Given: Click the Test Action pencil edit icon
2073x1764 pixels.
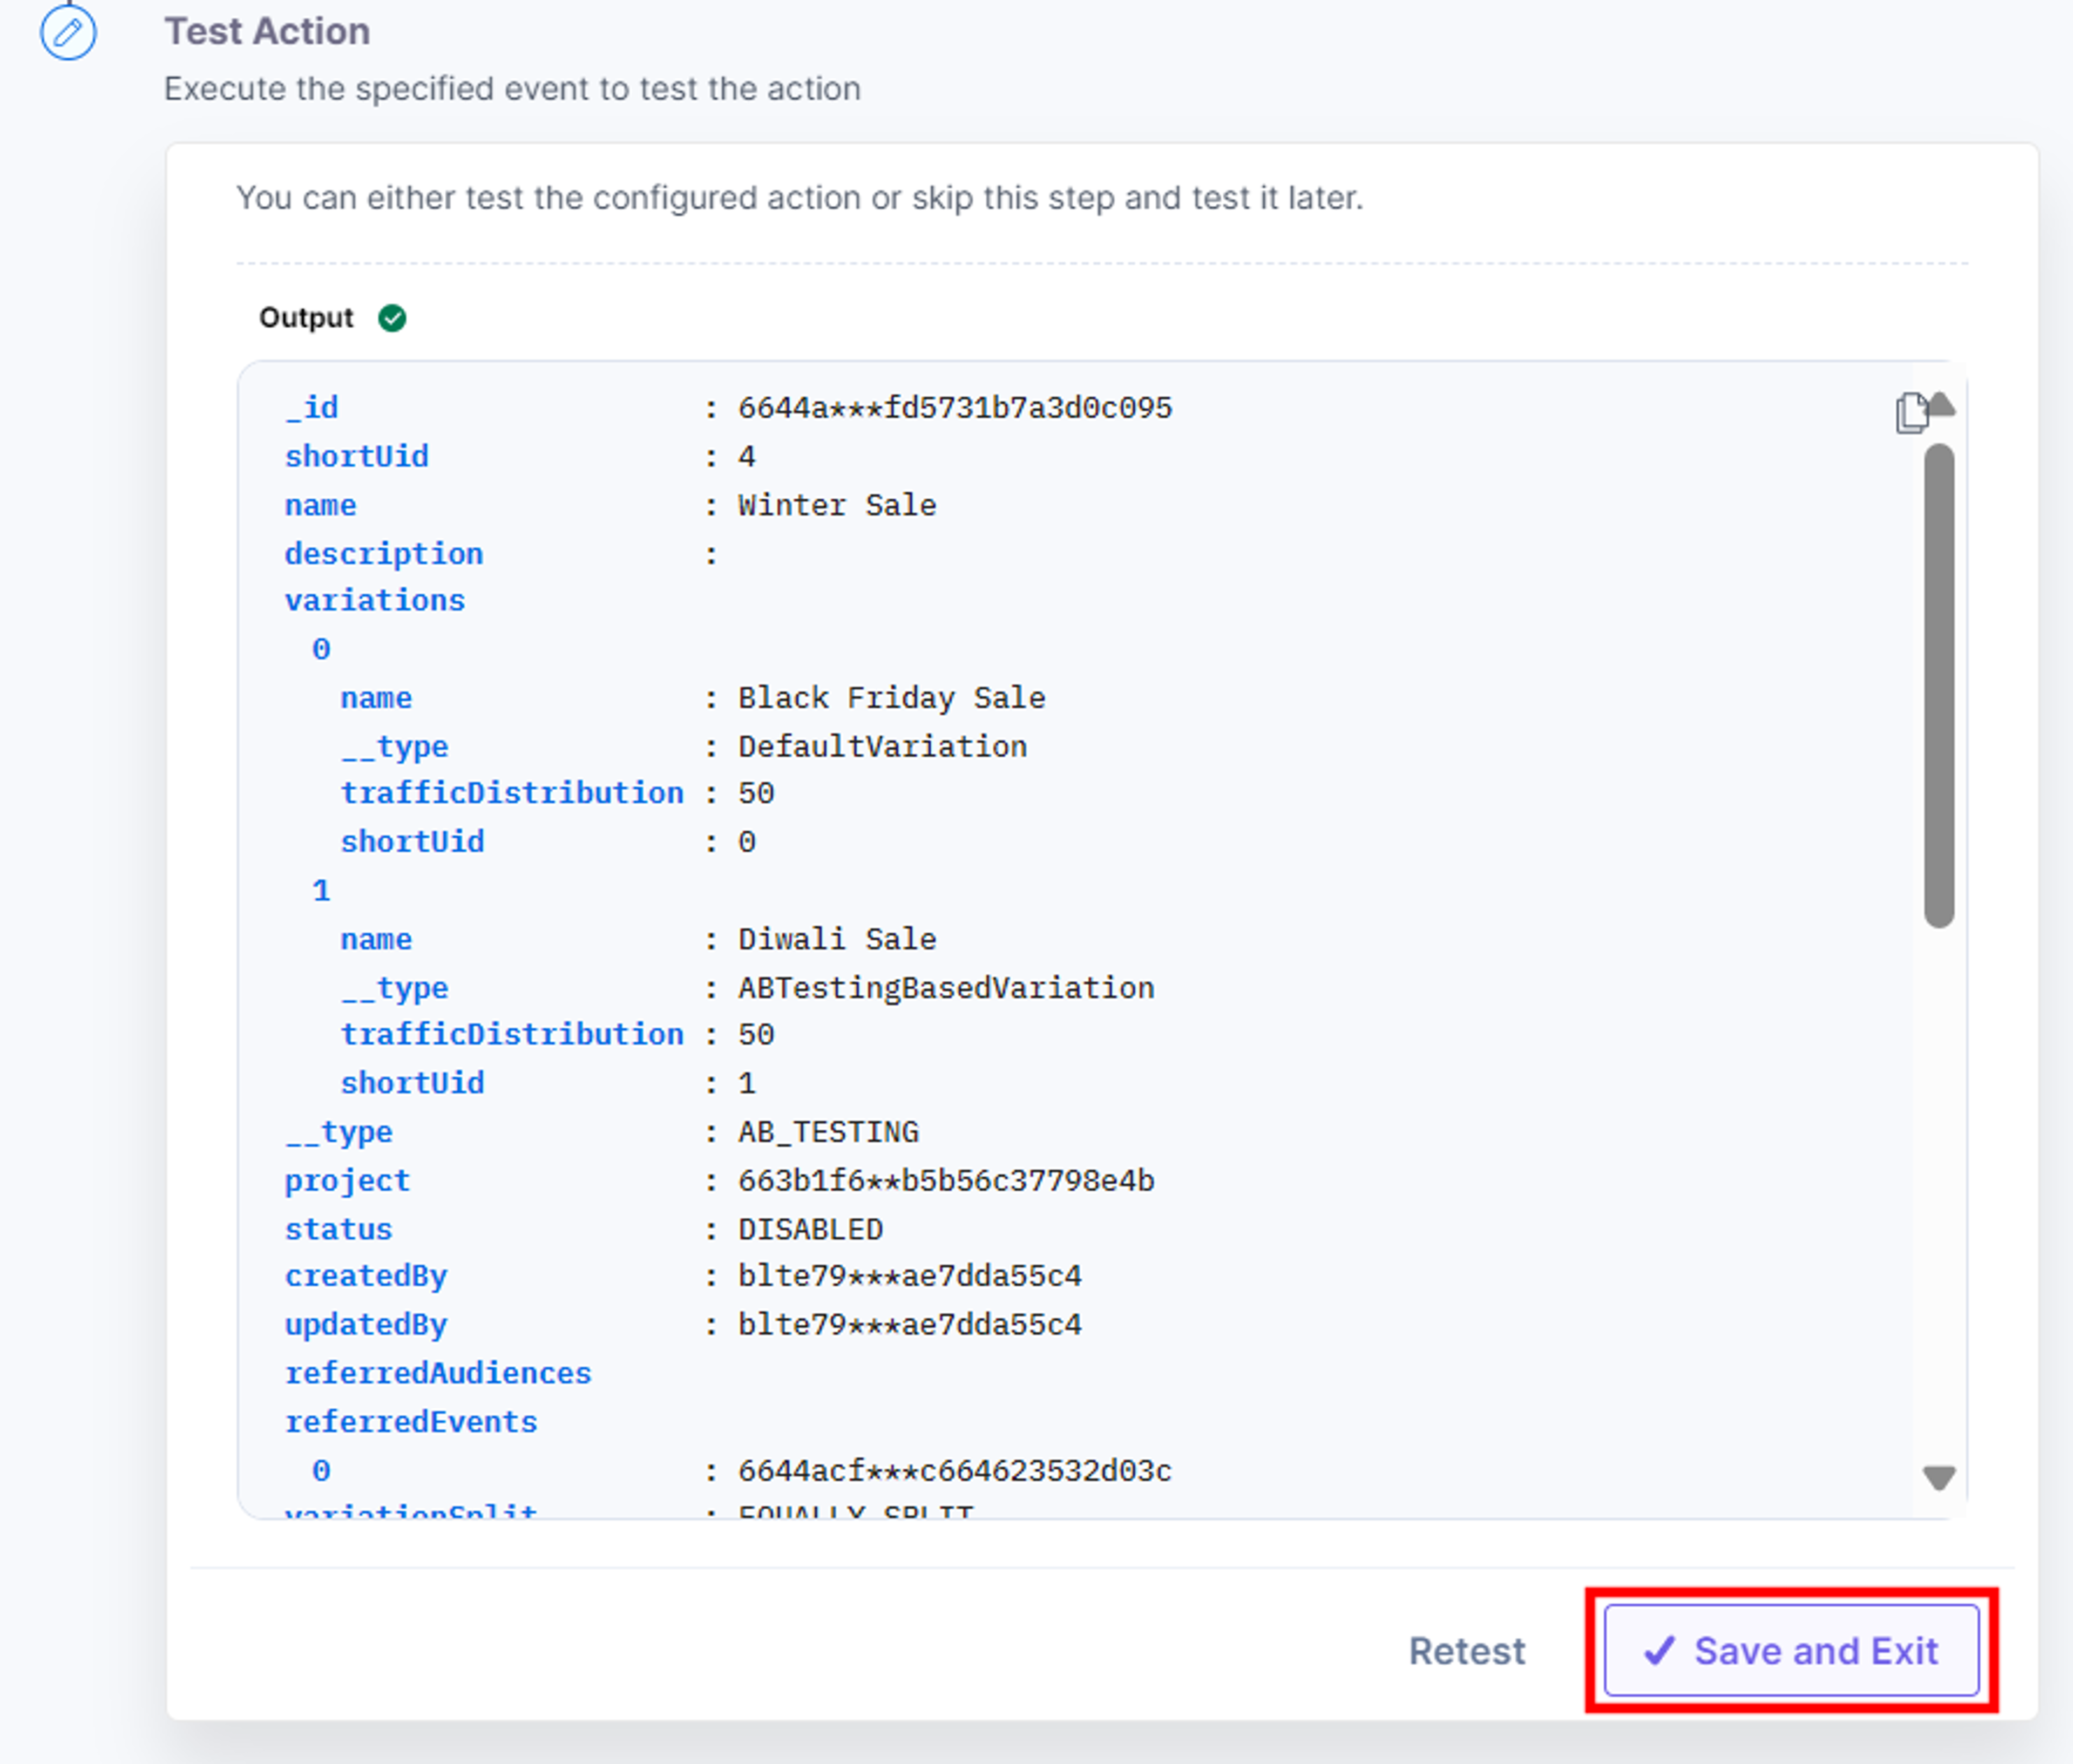Looking at the screenshot, I should click(68, 33).
